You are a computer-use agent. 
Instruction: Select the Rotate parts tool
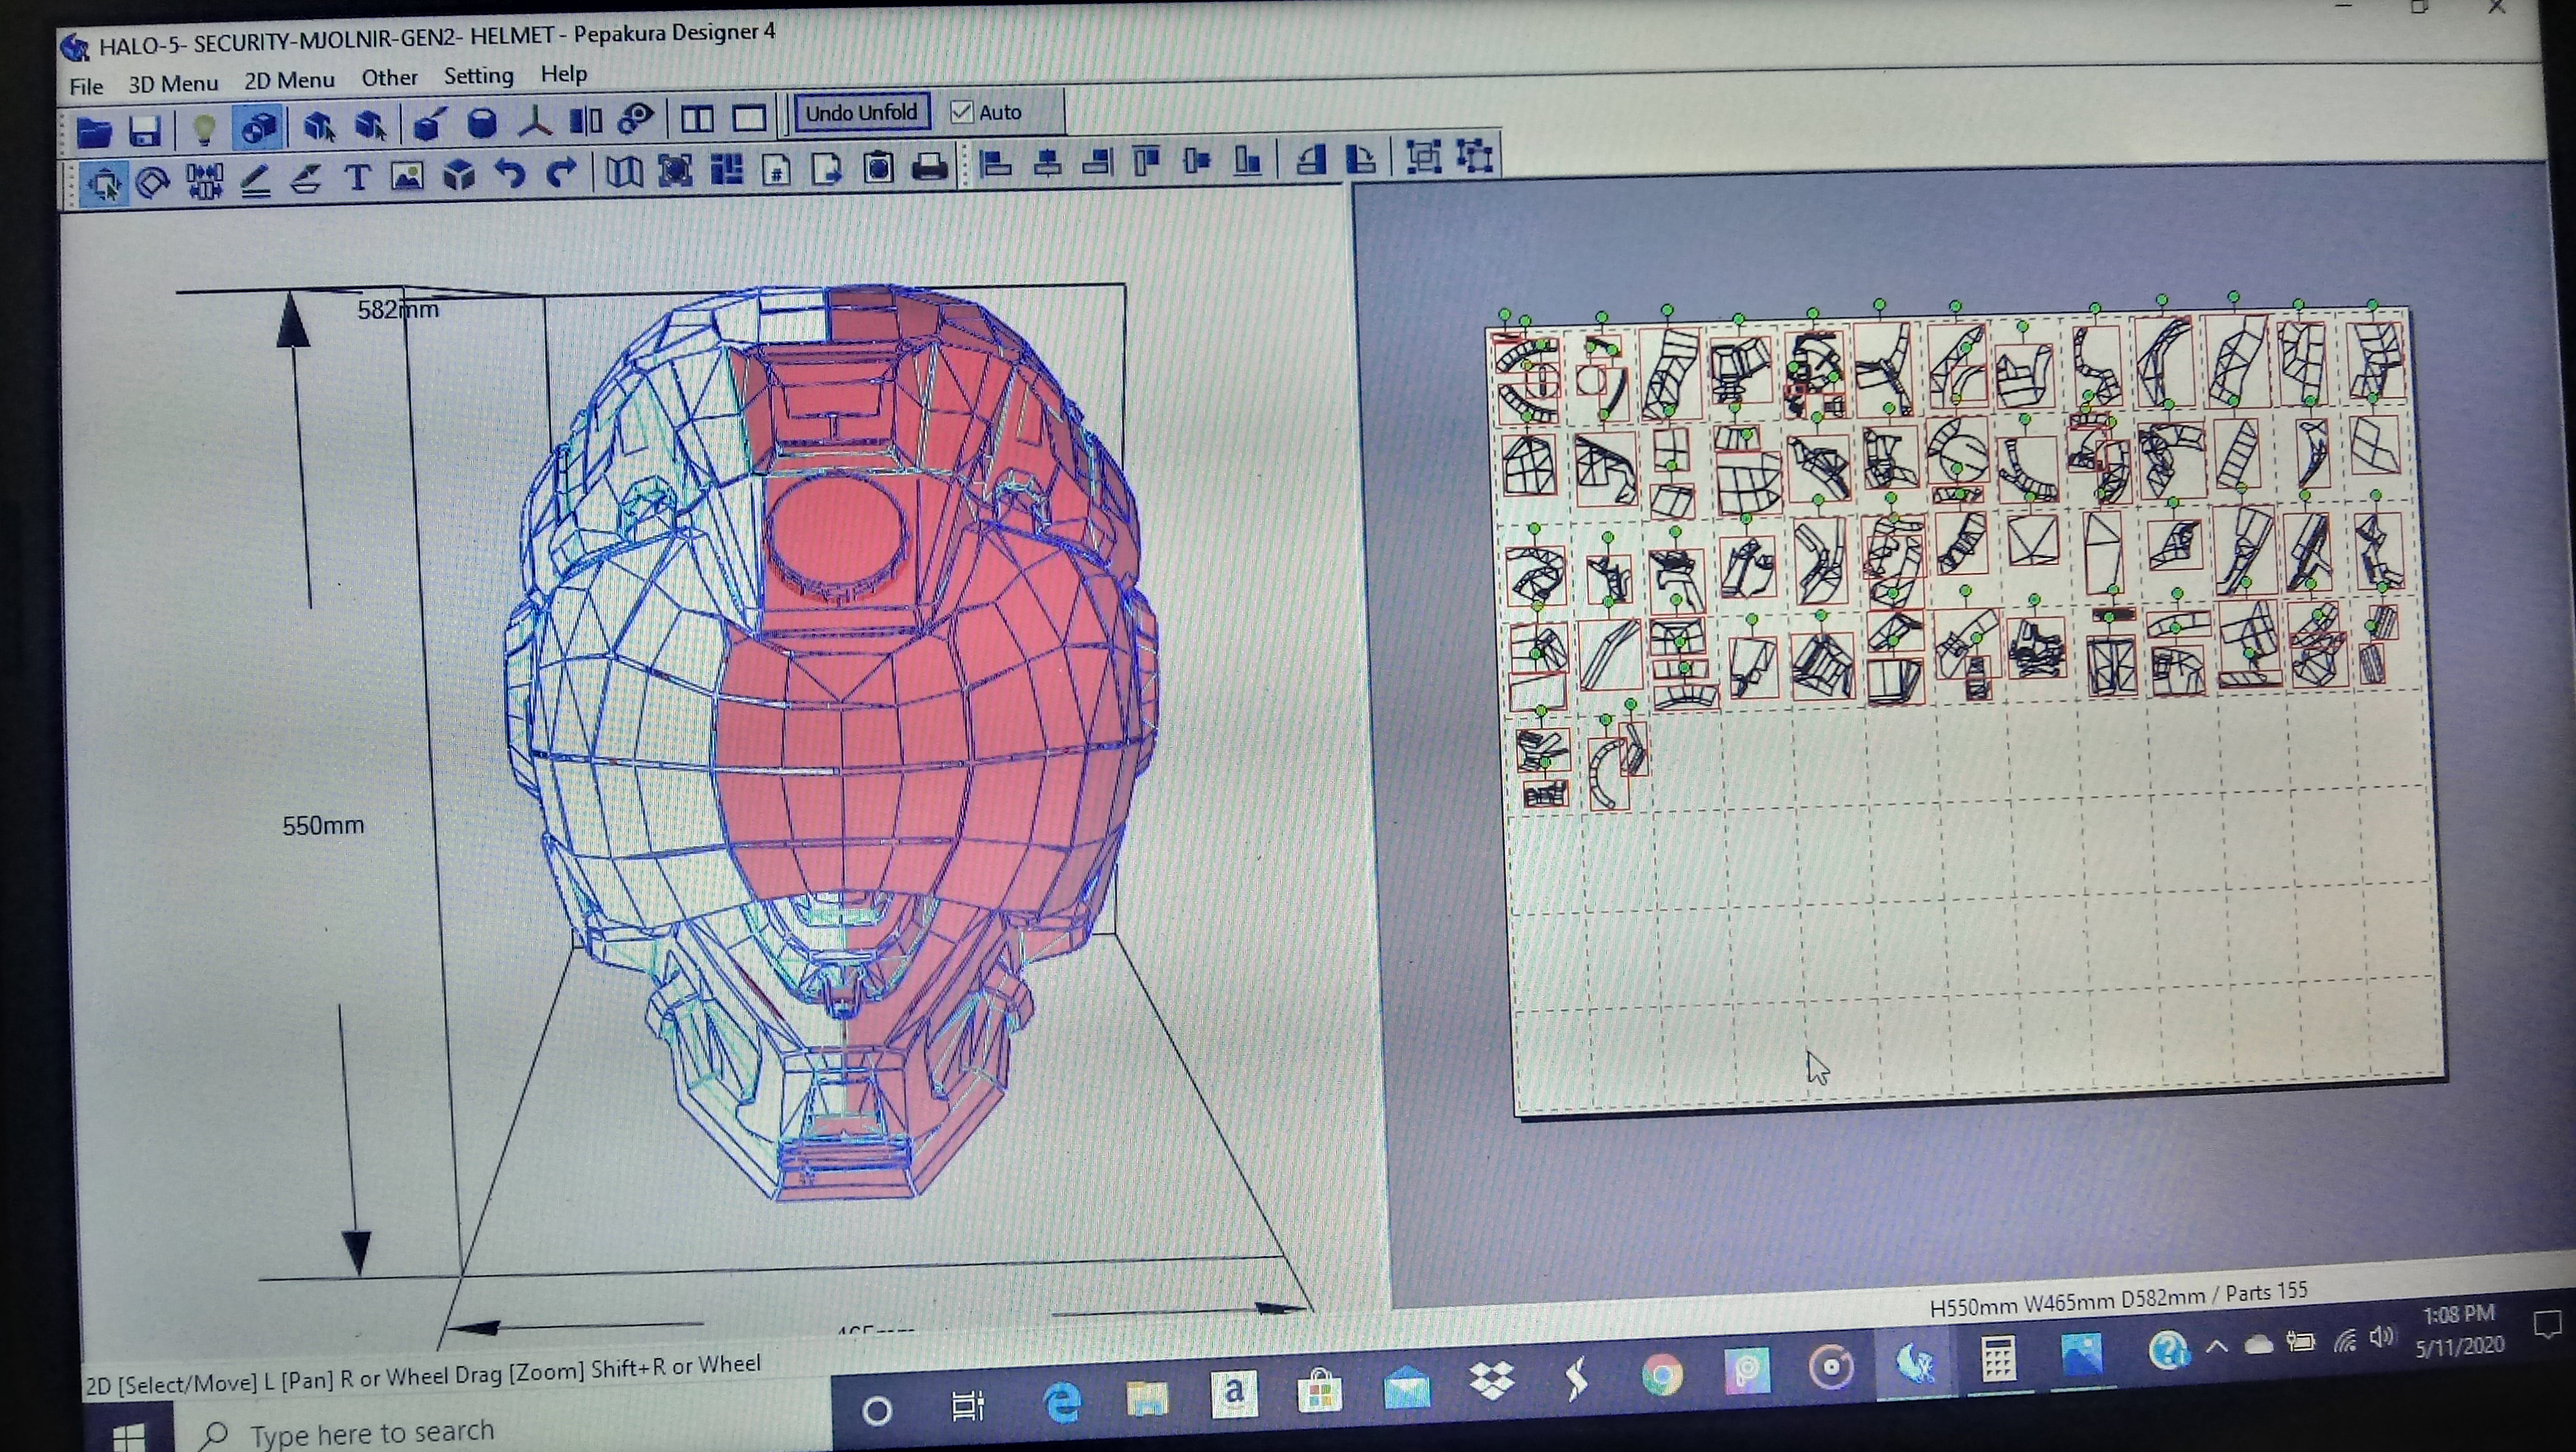pyautogui.click(x=152, y=183)
